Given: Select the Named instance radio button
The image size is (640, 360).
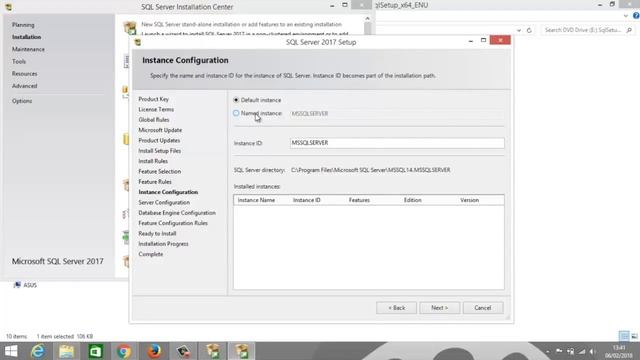Looking at the screenshot, I should (x=236, y=113).
